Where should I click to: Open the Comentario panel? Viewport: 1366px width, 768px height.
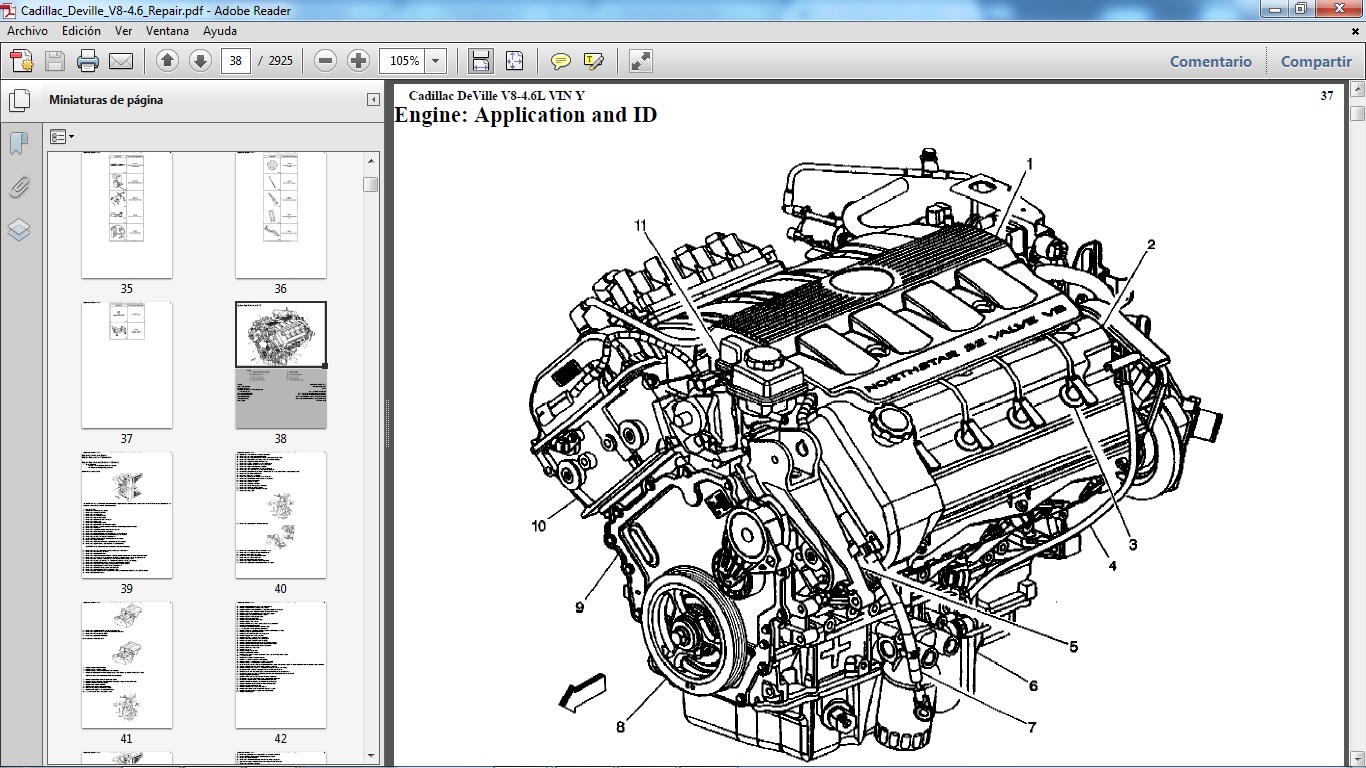pos(1210,61)
